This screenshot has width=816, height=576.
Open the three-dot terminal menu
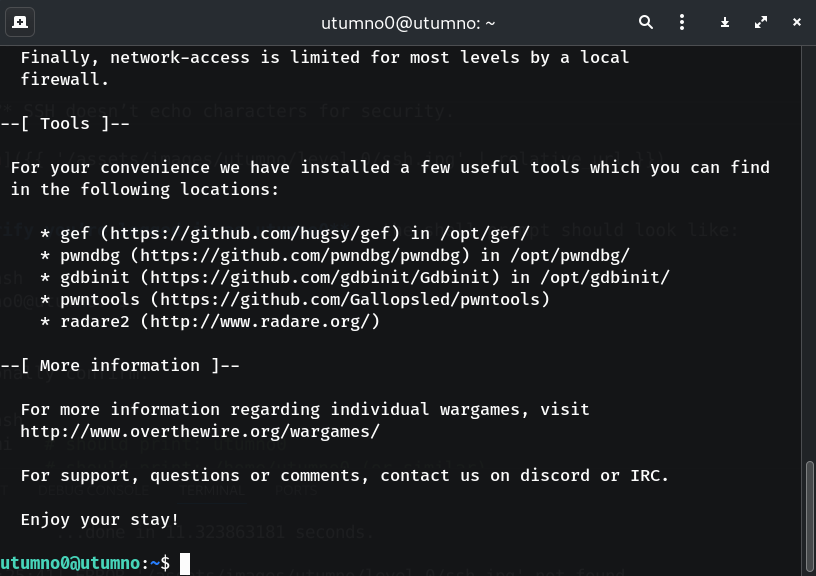point(682,22)
